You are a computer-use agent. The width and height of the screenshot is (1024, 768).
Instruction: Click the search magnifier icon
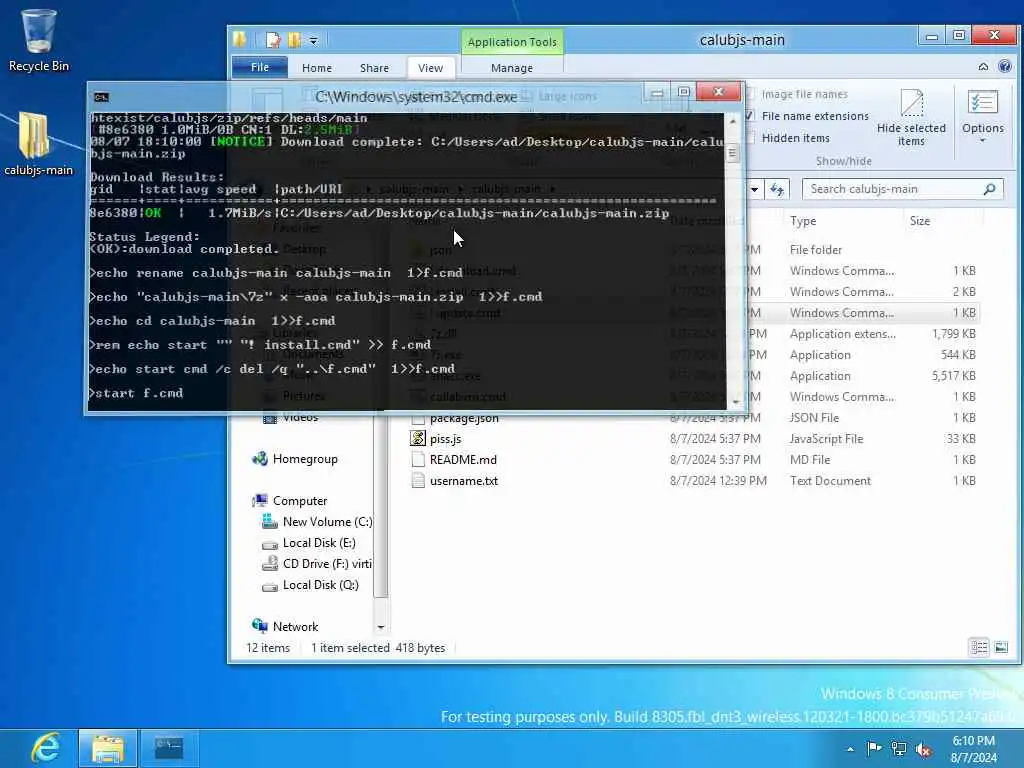pos(989,189)
